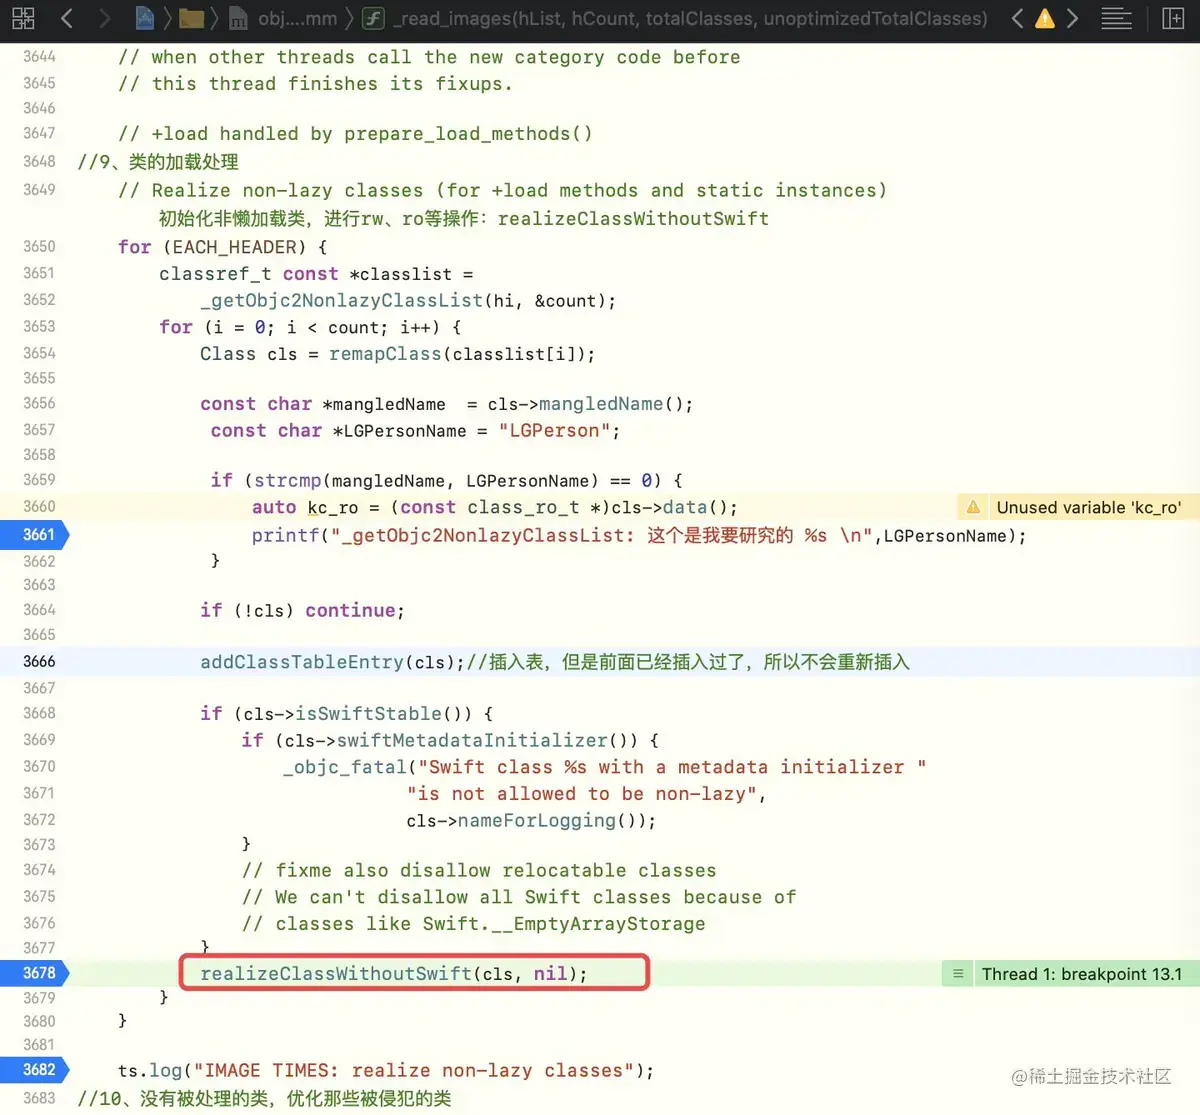The height and width of the screenshot is (1115, 1200).
Task: Click classref_t type on line 3651
Action: [x=215, y=273]
